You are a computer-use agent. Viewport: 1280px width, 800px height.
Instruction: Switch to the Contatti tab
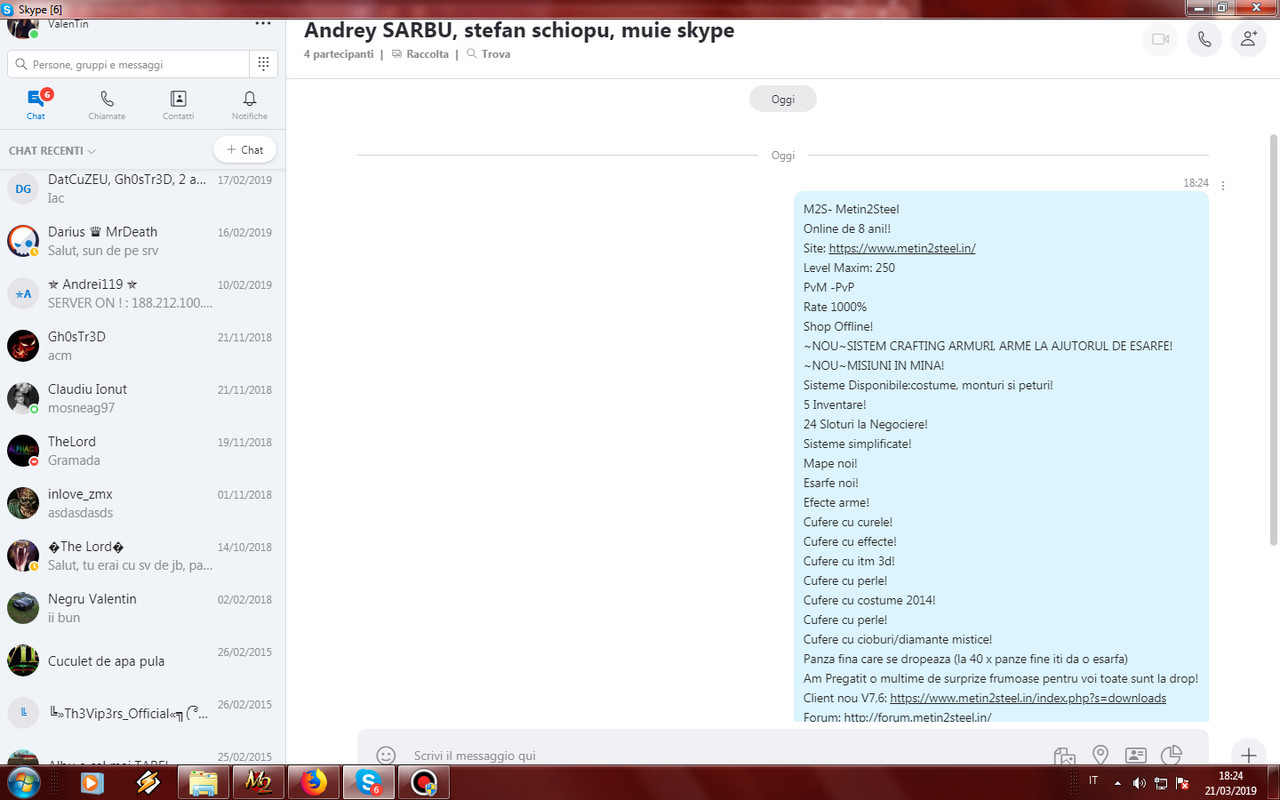point(178,104)
